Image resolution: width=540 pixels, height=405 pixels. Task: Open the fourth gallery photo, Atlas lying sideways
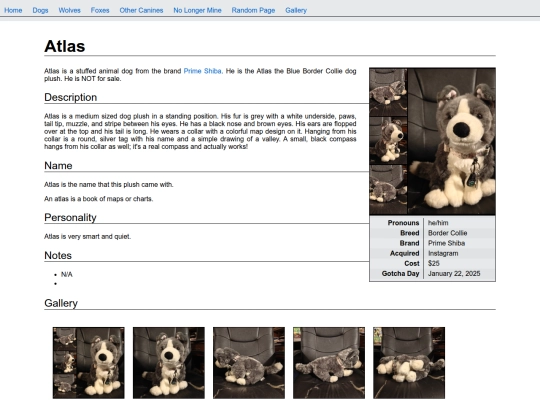point(329,363)
